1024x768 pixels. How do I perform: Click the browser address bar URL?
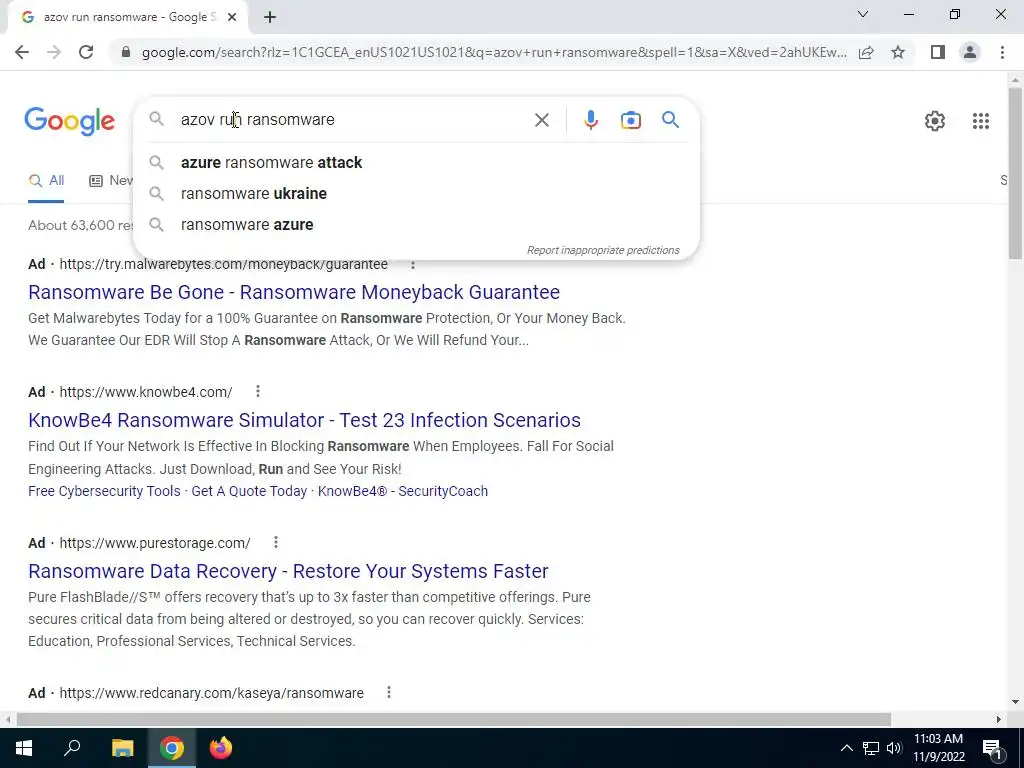pos(494,52)
